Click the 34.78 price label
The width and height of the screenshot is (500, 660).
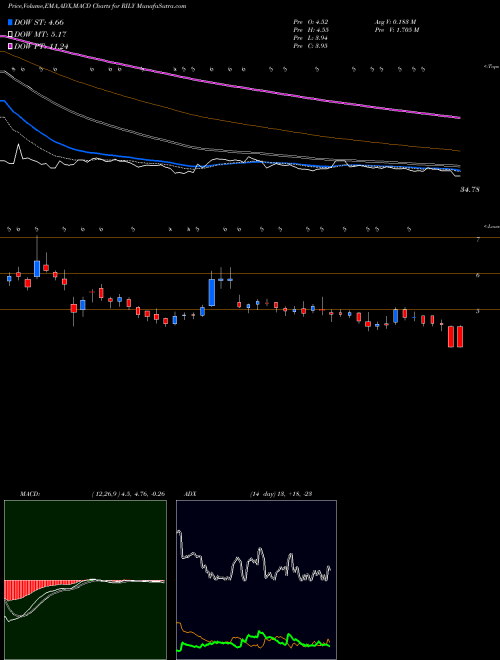tap(470, 190)
